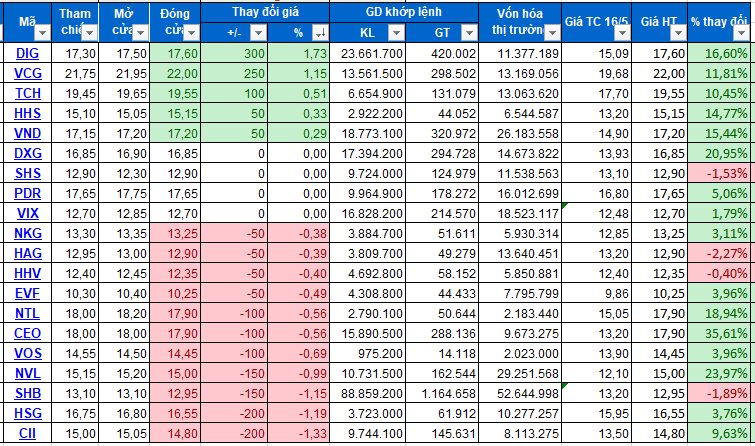755x446 pixels.
Task: Select HSG closing price 16,55
Action: point(175,413)
